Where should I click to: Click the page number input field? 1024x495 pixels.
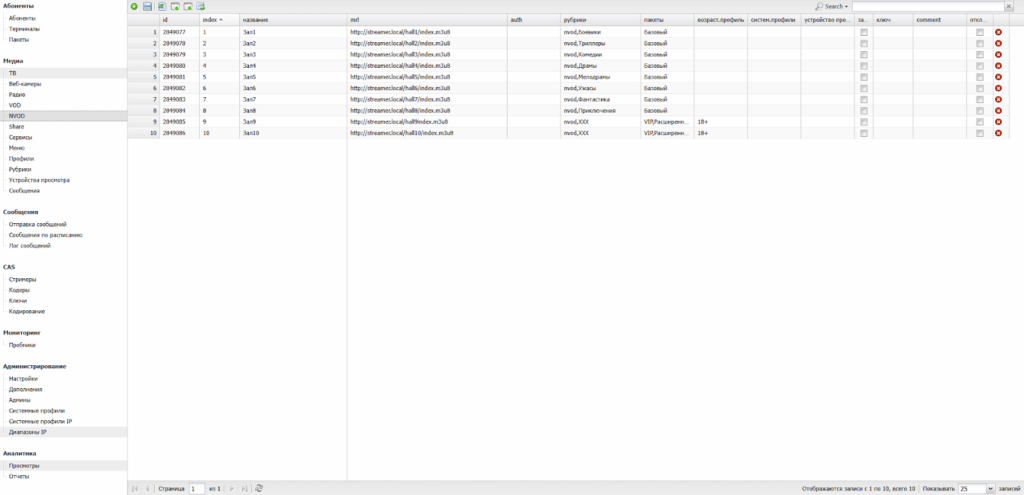click(x=197, y=488)
